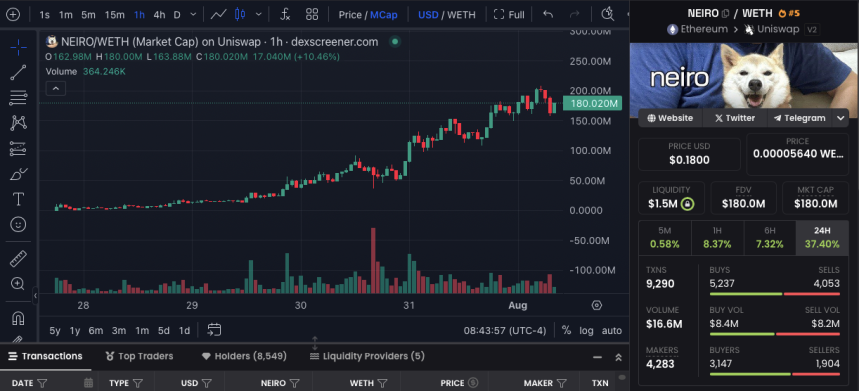Open the go-to-date calendar icon
This screenshot has height=391, width=859.
(x=214, y=330)
